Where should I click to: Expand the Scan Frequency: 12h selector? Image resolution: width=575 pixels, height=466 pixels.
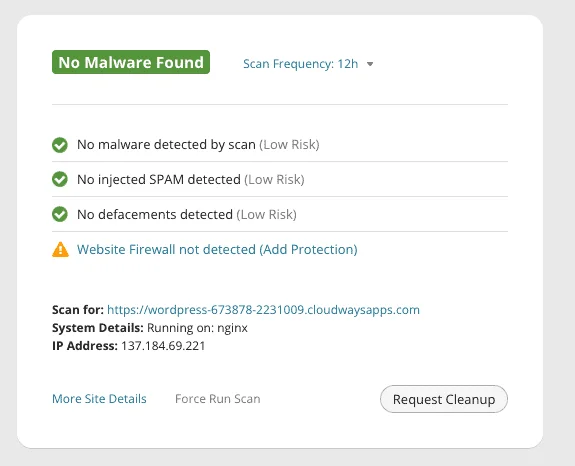[x=308, y=64]
